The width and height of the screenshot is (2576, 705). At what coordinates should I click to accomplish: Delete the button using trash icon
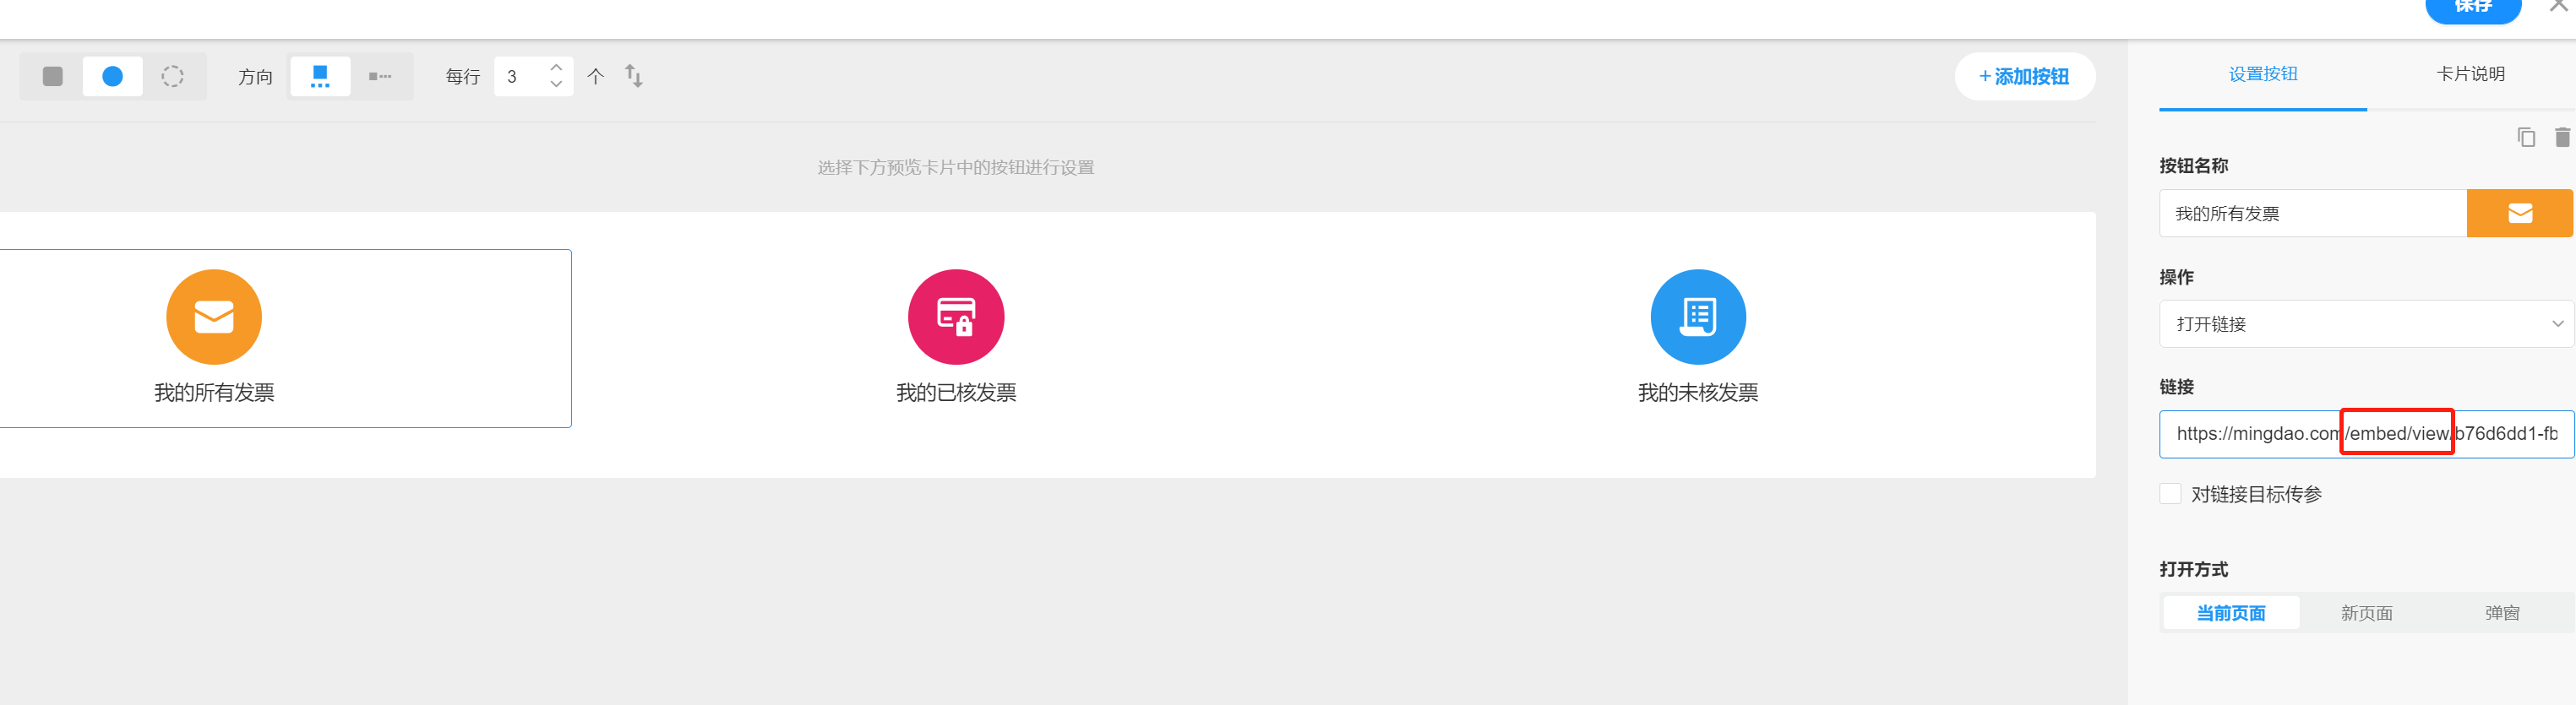2562,137
